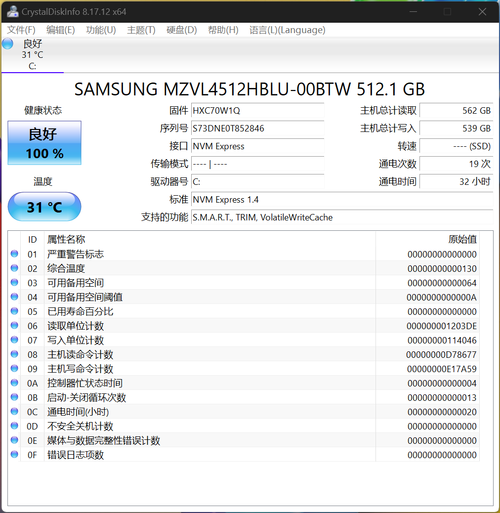Screen dimensions: 500x513
Task: Click status dot beside 不安全关机计数 row
Action: [14, 426]
